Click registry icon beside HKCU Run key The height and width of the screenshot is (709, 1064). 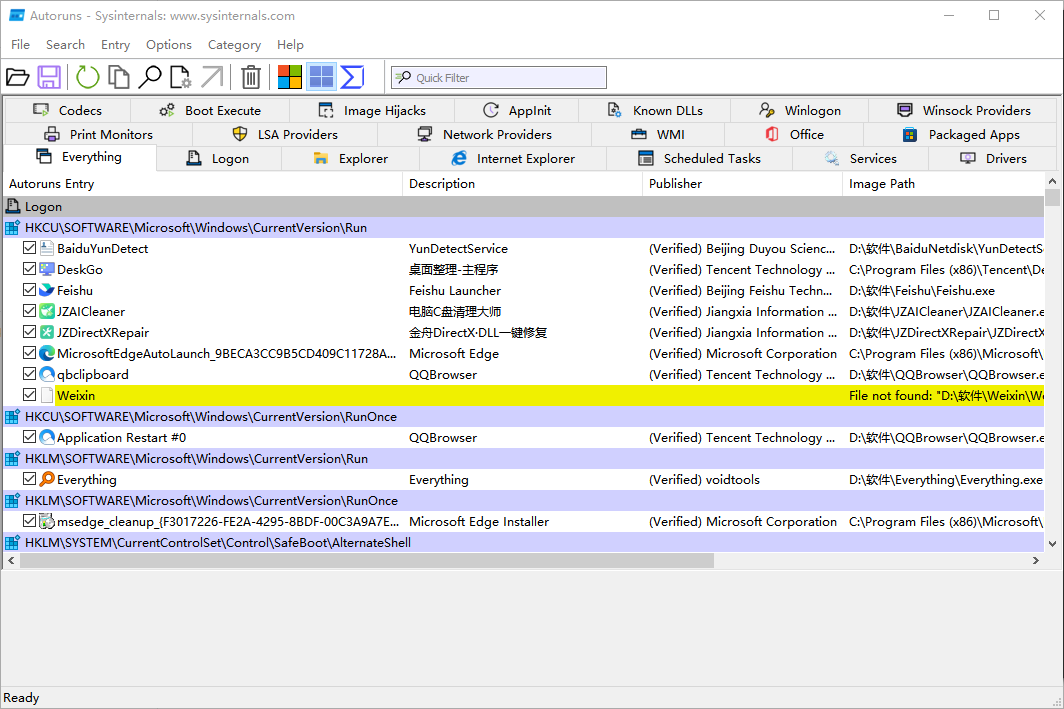click(12, 228)
